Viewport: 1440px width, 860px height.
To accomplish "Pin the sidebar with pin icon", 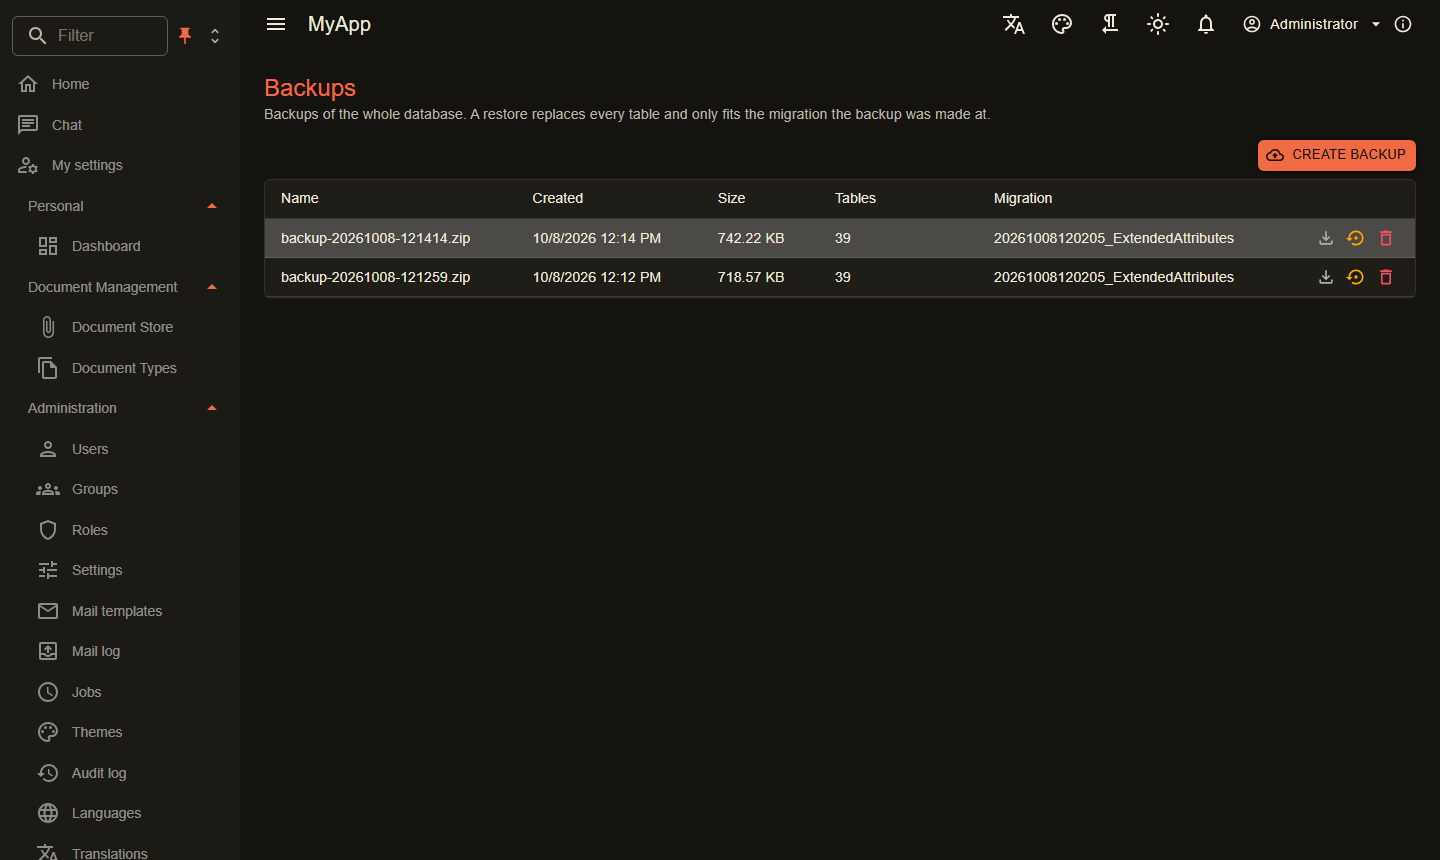I will (185, 36).
